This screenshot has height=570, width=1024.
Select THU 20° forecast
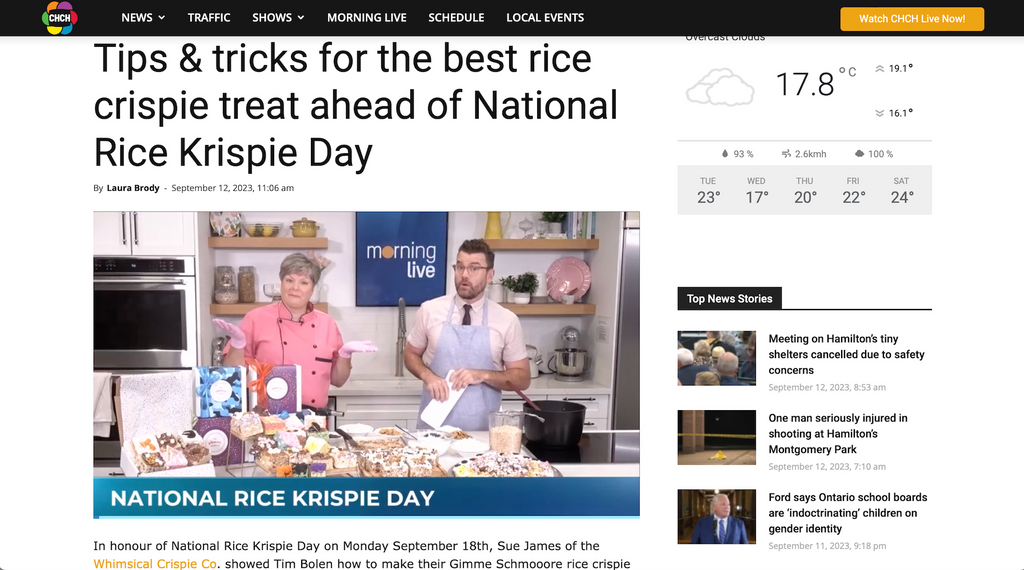tap(805, 190)
